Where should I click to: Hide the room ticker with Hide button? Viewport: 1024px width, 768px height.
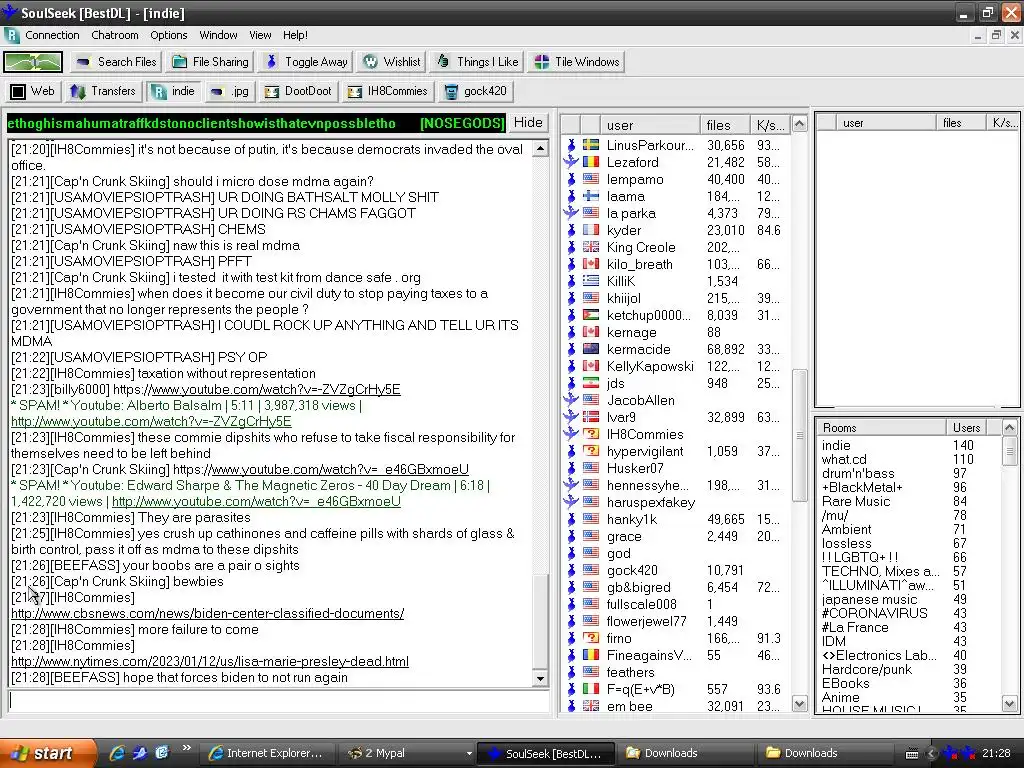click(528, 123)
